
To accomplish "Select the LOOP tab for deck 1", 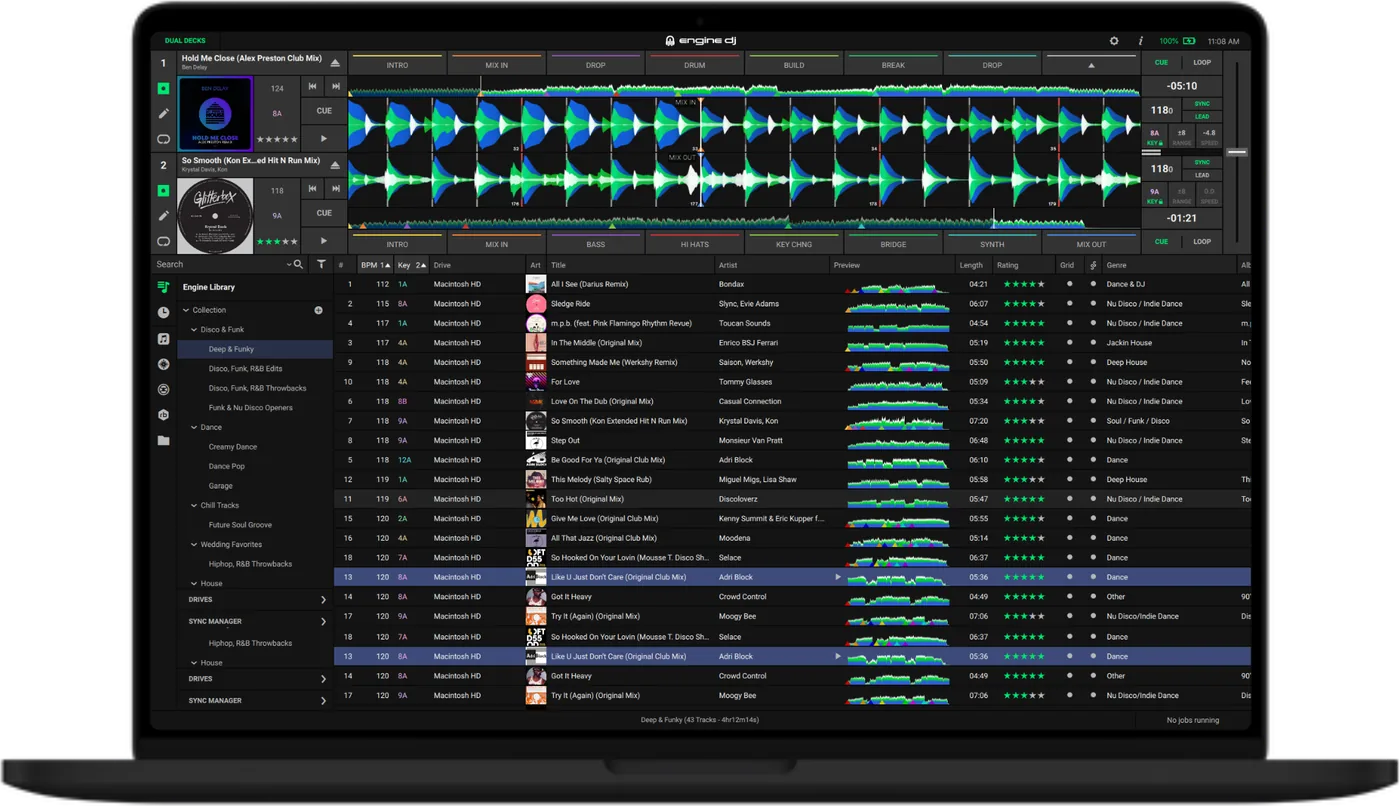I will click(x=1202, y=62).
